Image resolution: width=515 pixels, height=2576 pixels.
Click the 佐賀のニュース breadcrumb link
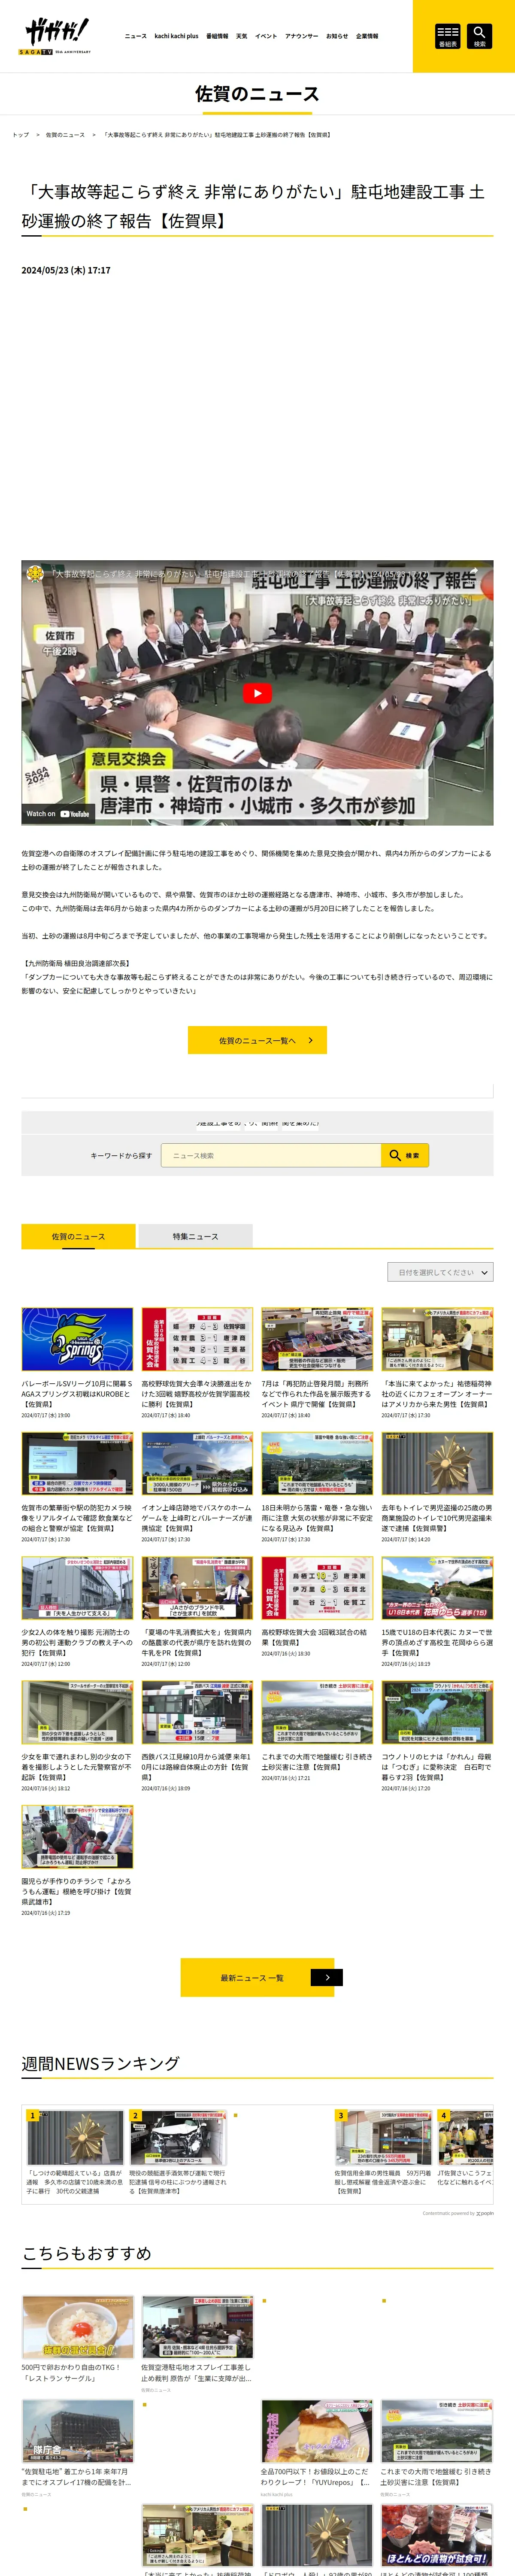click(x=65, y=135)
